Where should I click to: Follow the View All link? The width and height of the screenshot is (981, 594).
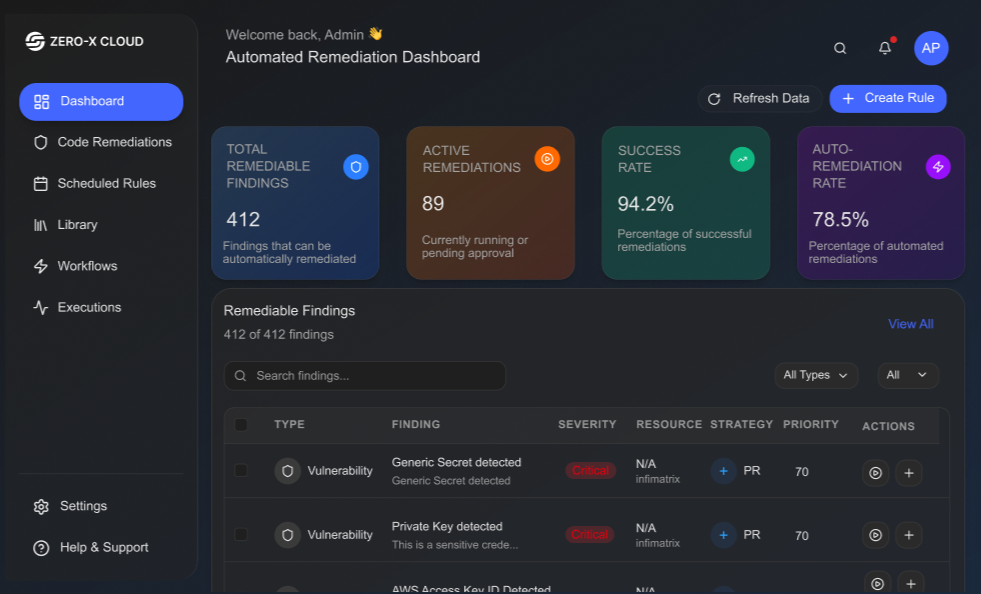pyautogui.click(x=910, y=324)
